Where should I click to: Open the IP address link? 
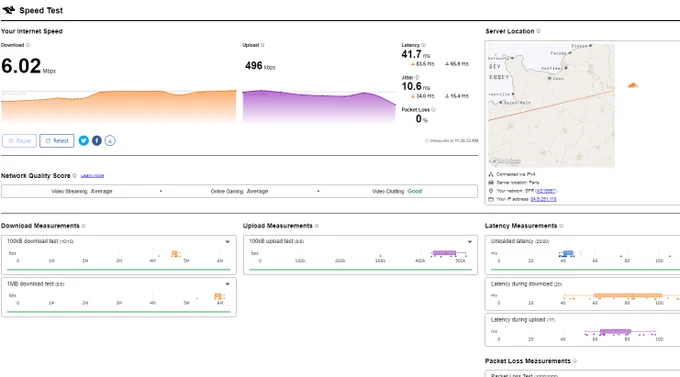click(543, 199)
